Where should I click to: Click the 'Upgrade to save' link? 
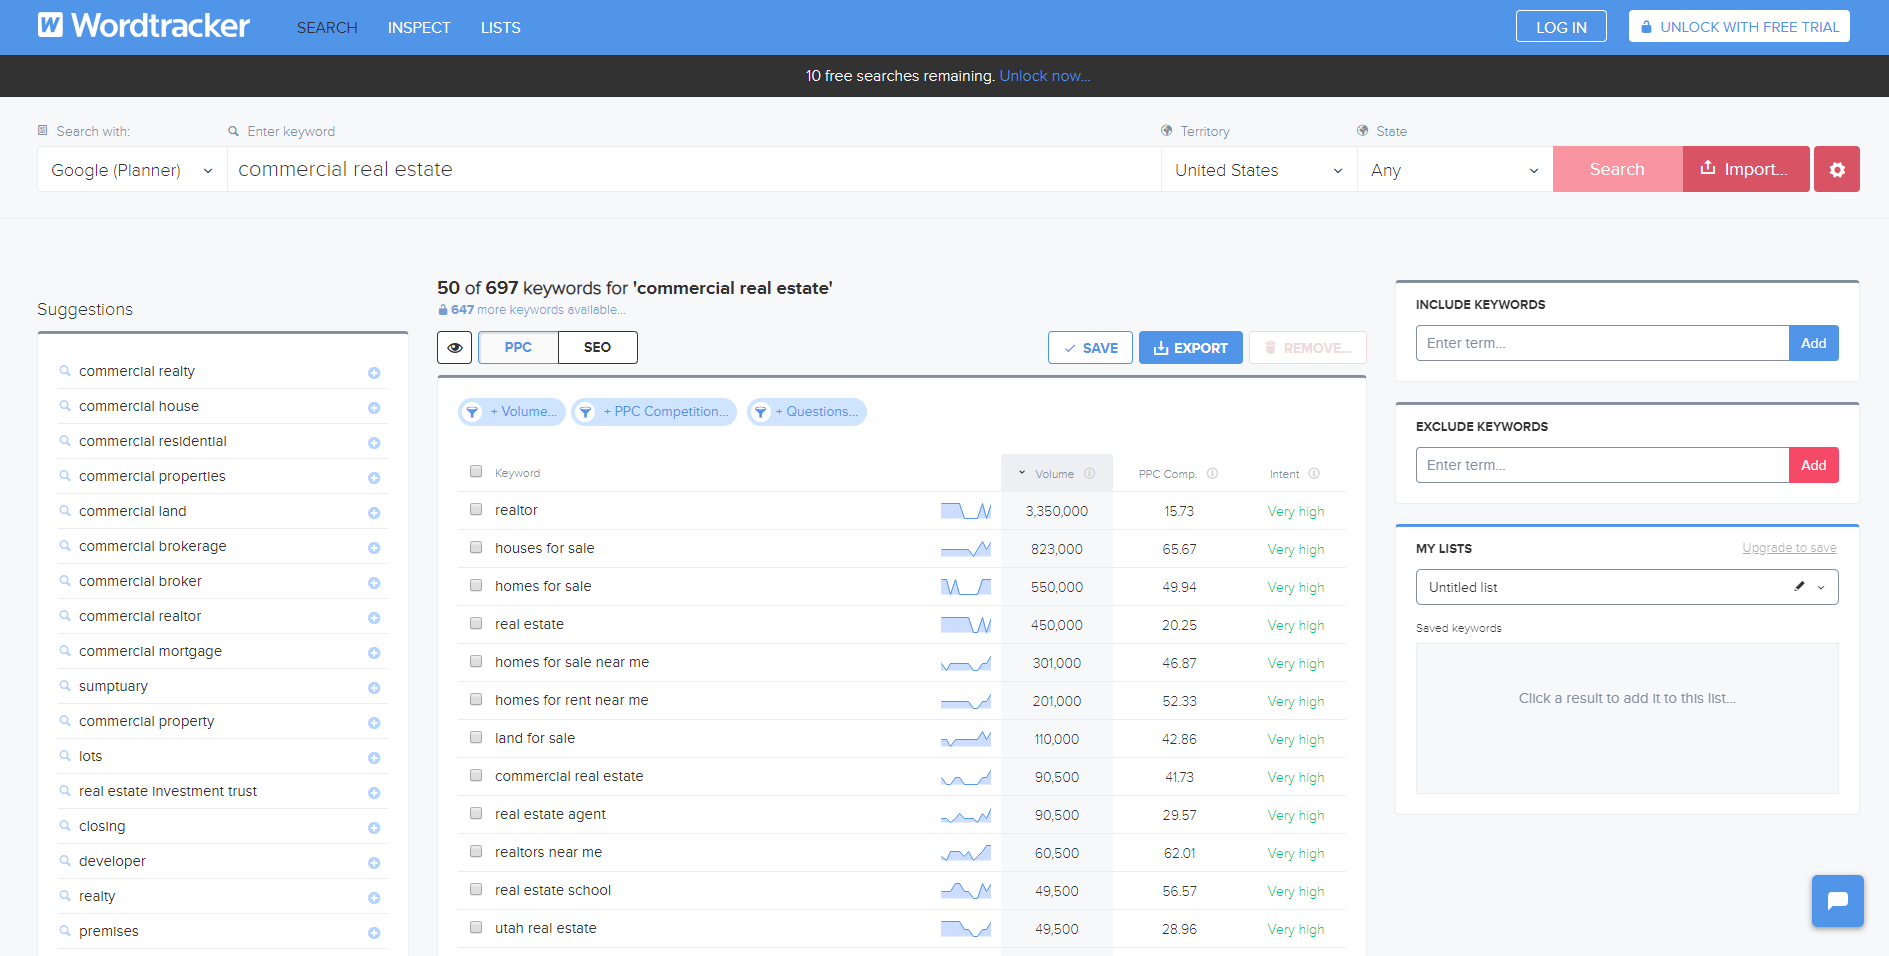1789,548
